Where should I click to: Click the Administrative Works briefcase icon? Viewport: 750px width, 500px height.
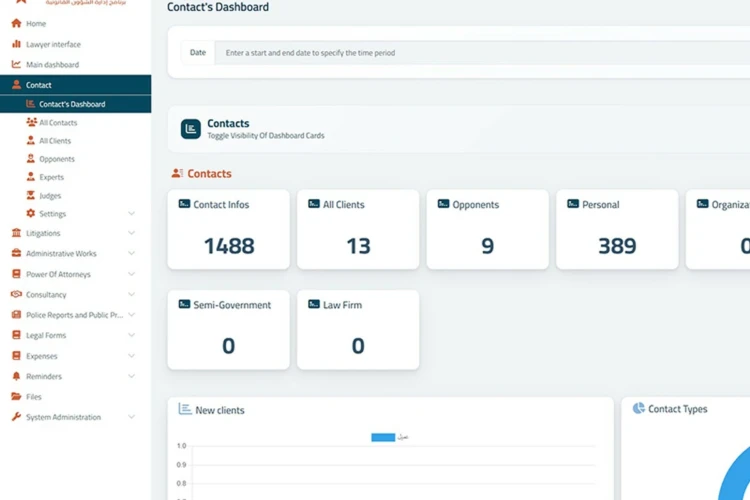(16, 253)
